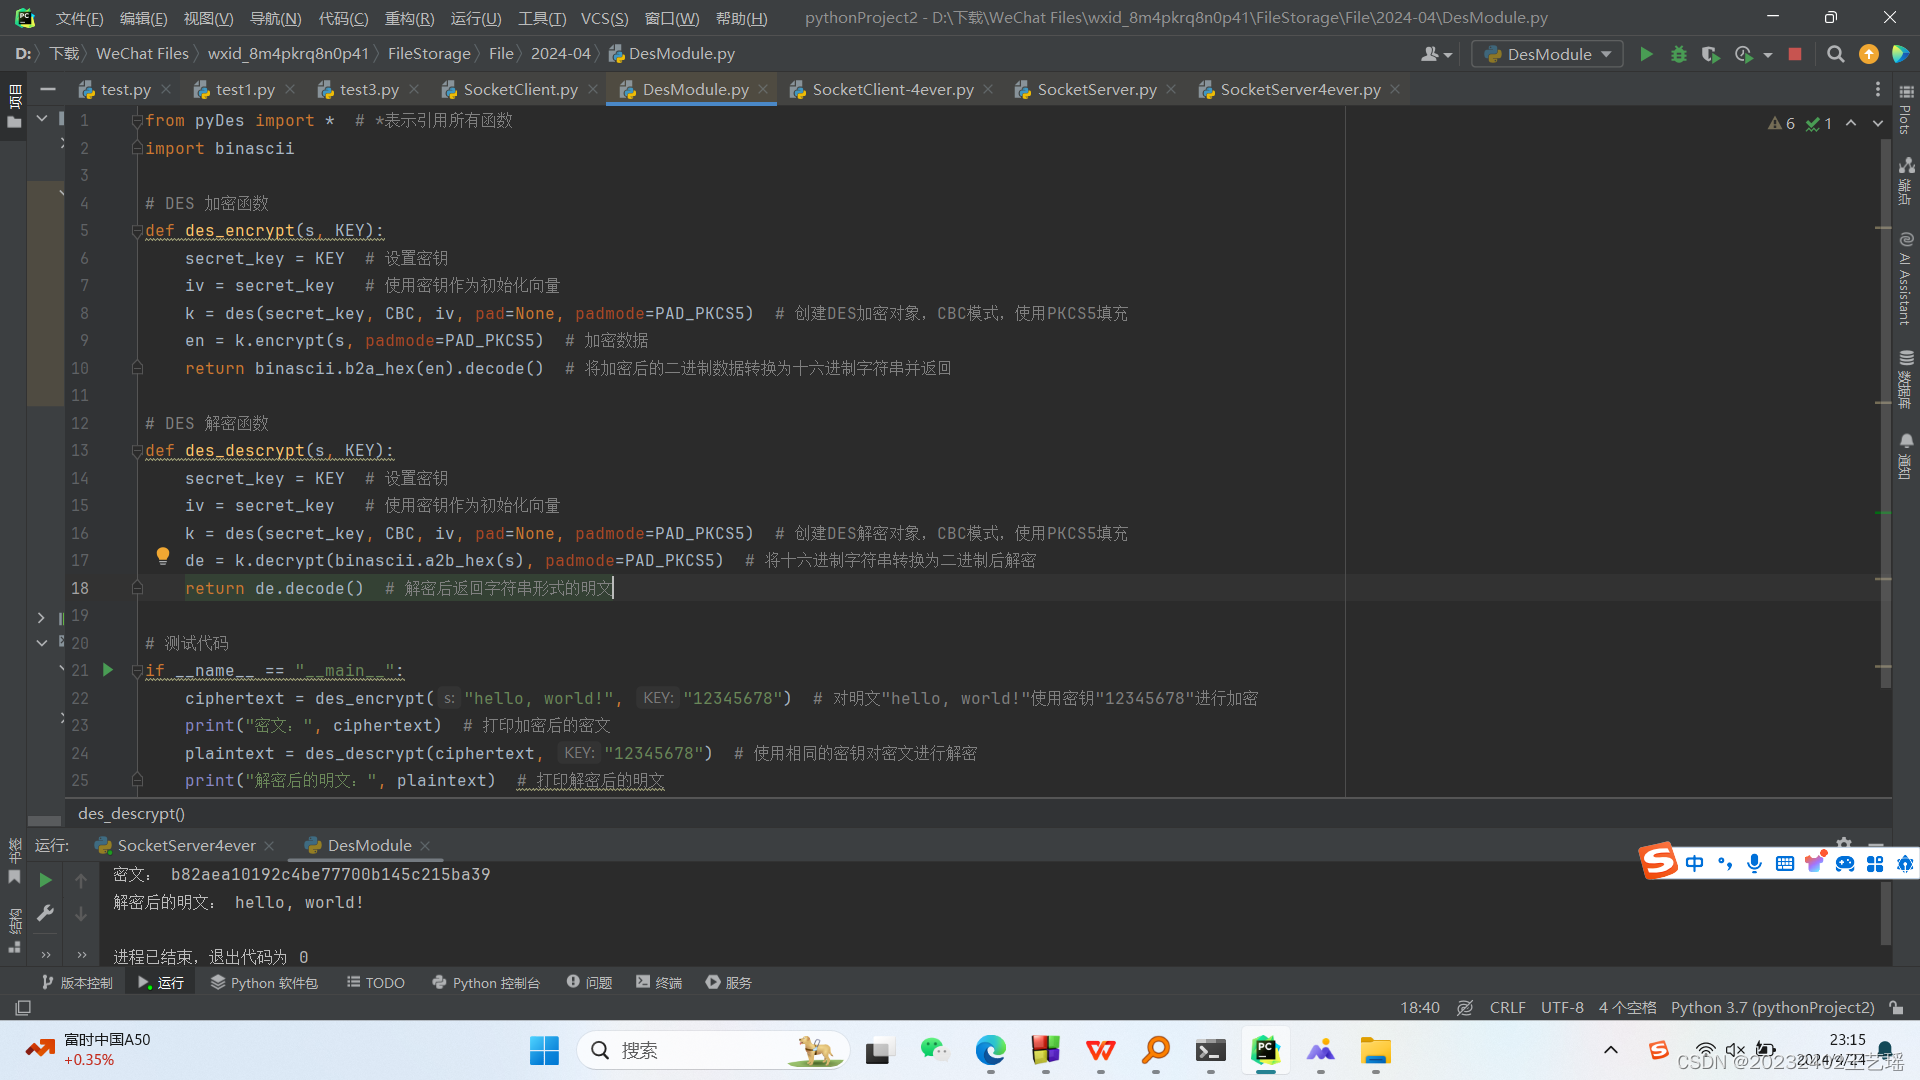The image size is (1920, 1080).
Task: Open the Python 控制台 tool window
Action: [486, 983]
